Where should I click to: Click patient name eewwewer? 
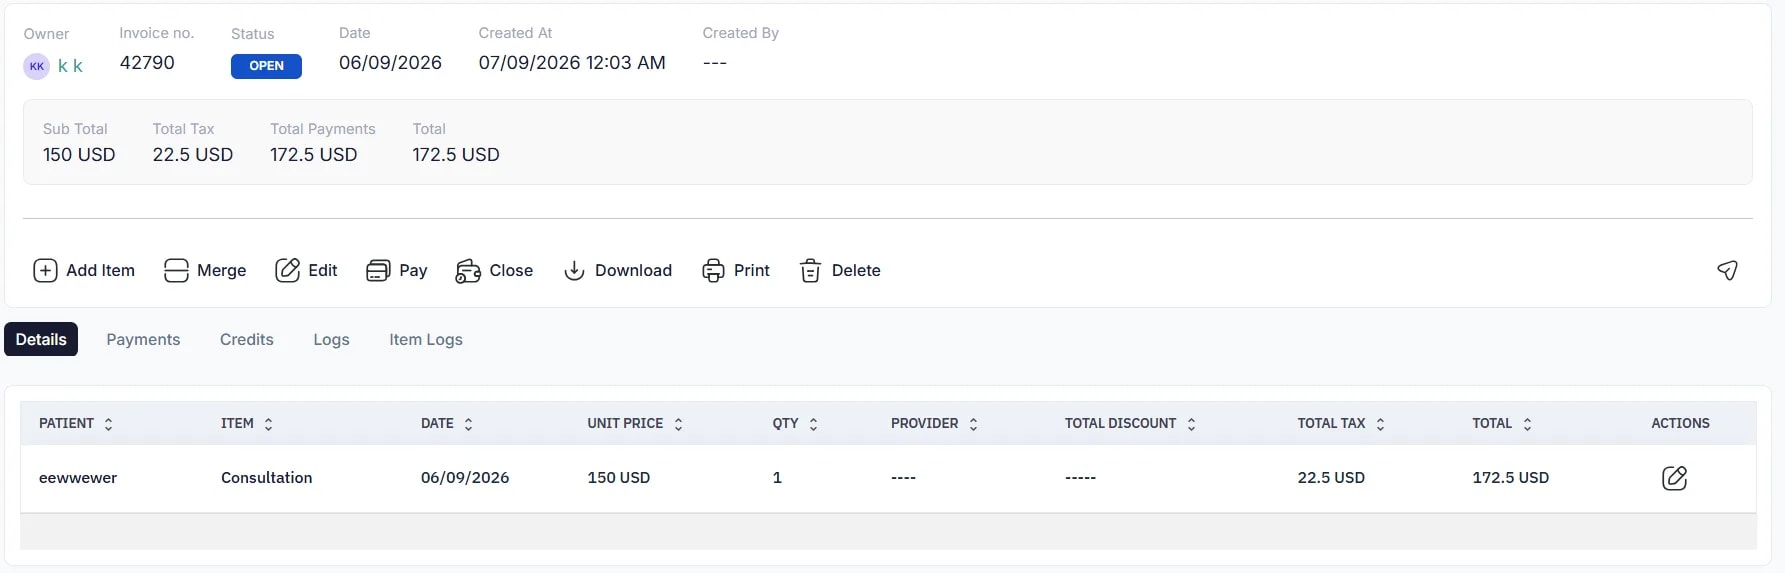pyautogui.click(x=78, y=478)
